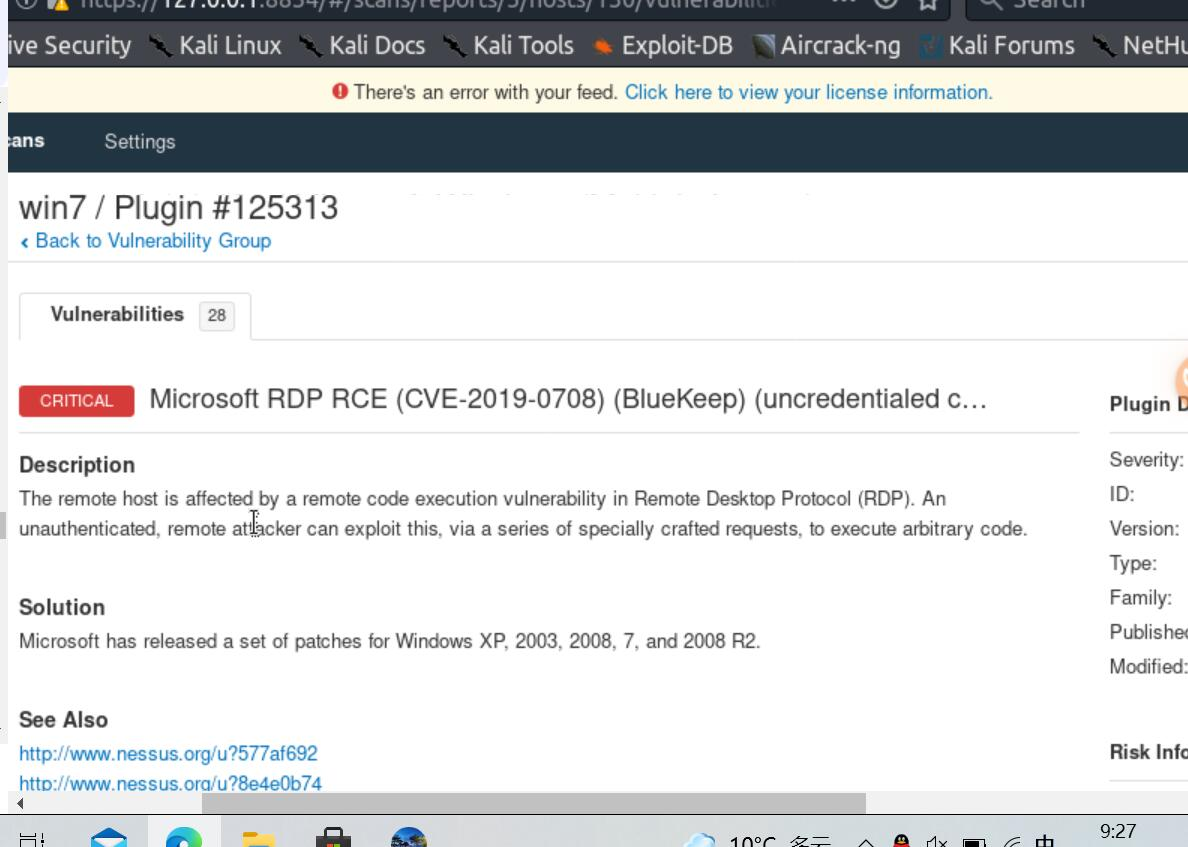Click the Risk Info panel heading
This screenshot has width=1188, height=847.
1149,752
